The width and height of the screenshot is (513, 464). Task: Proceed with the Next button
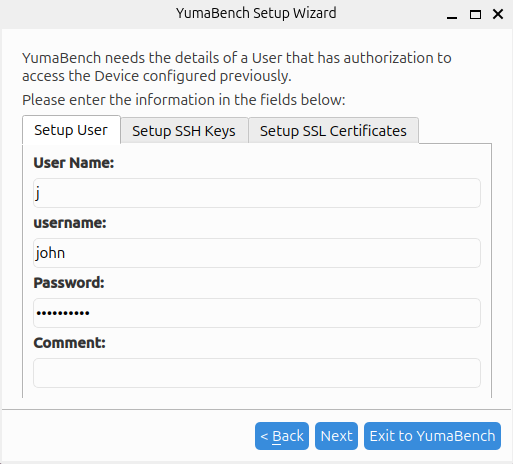pos(336,436)
